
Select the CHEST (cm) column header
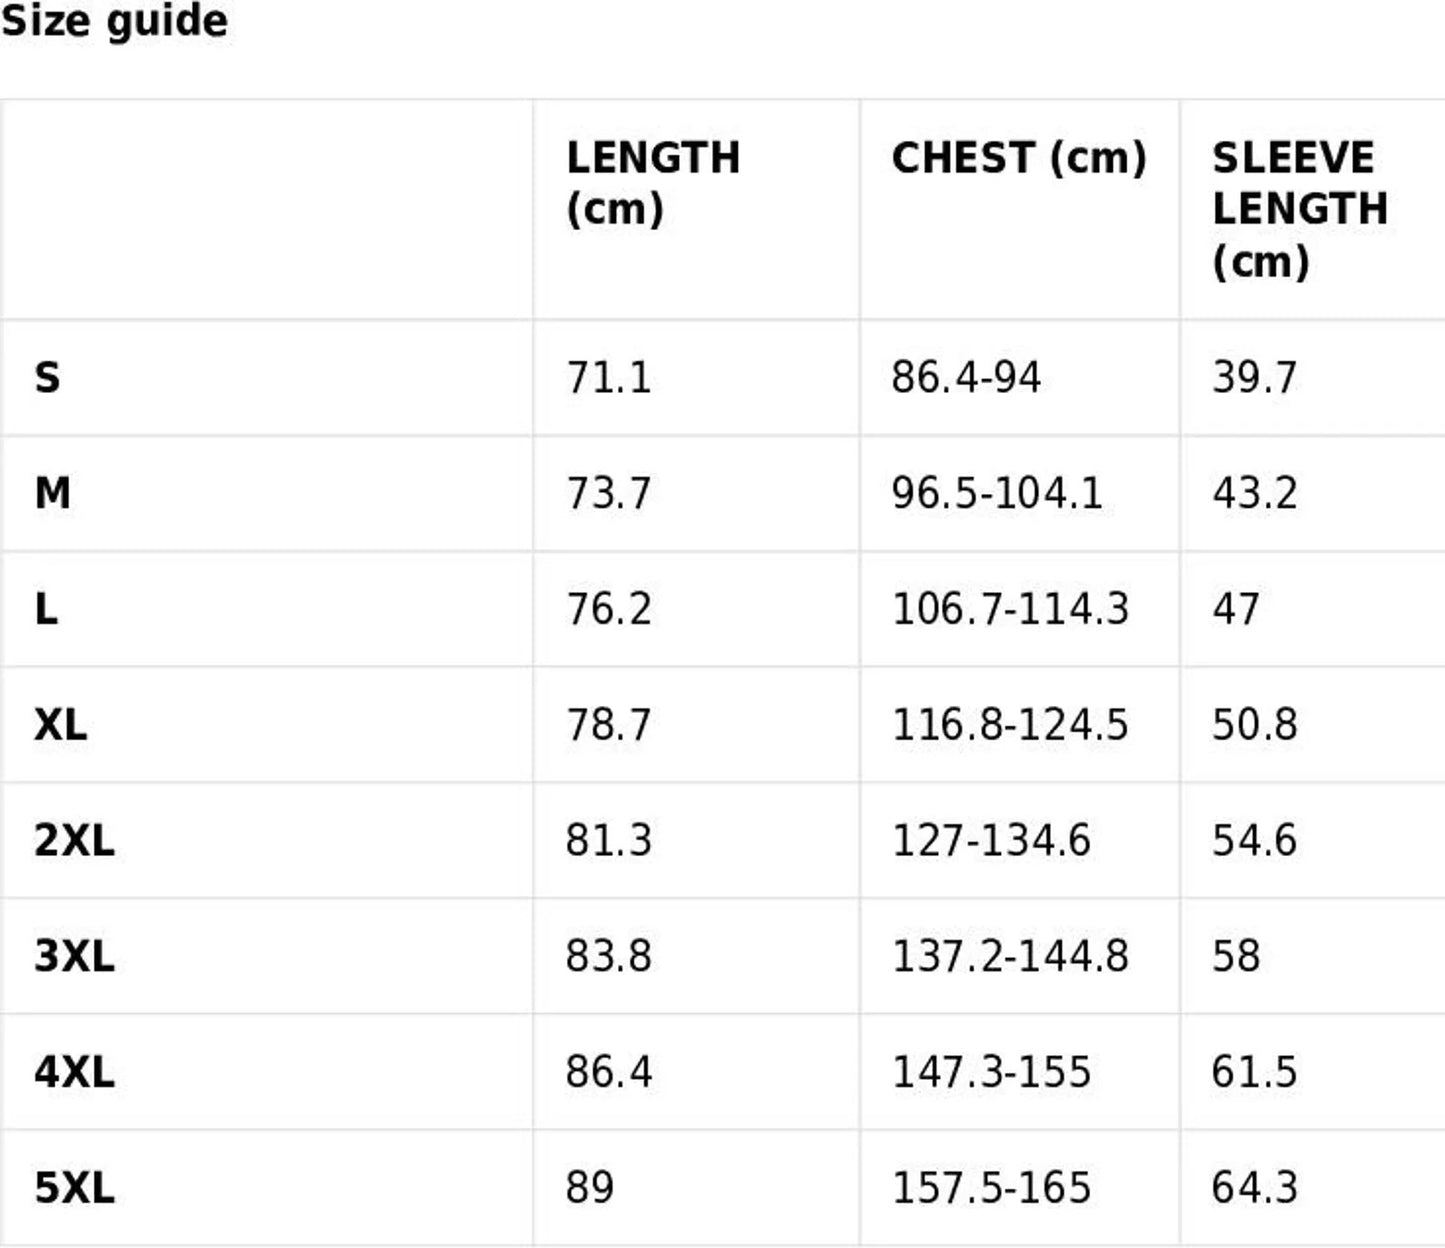pyautogui.click(x=1018, y=159)
